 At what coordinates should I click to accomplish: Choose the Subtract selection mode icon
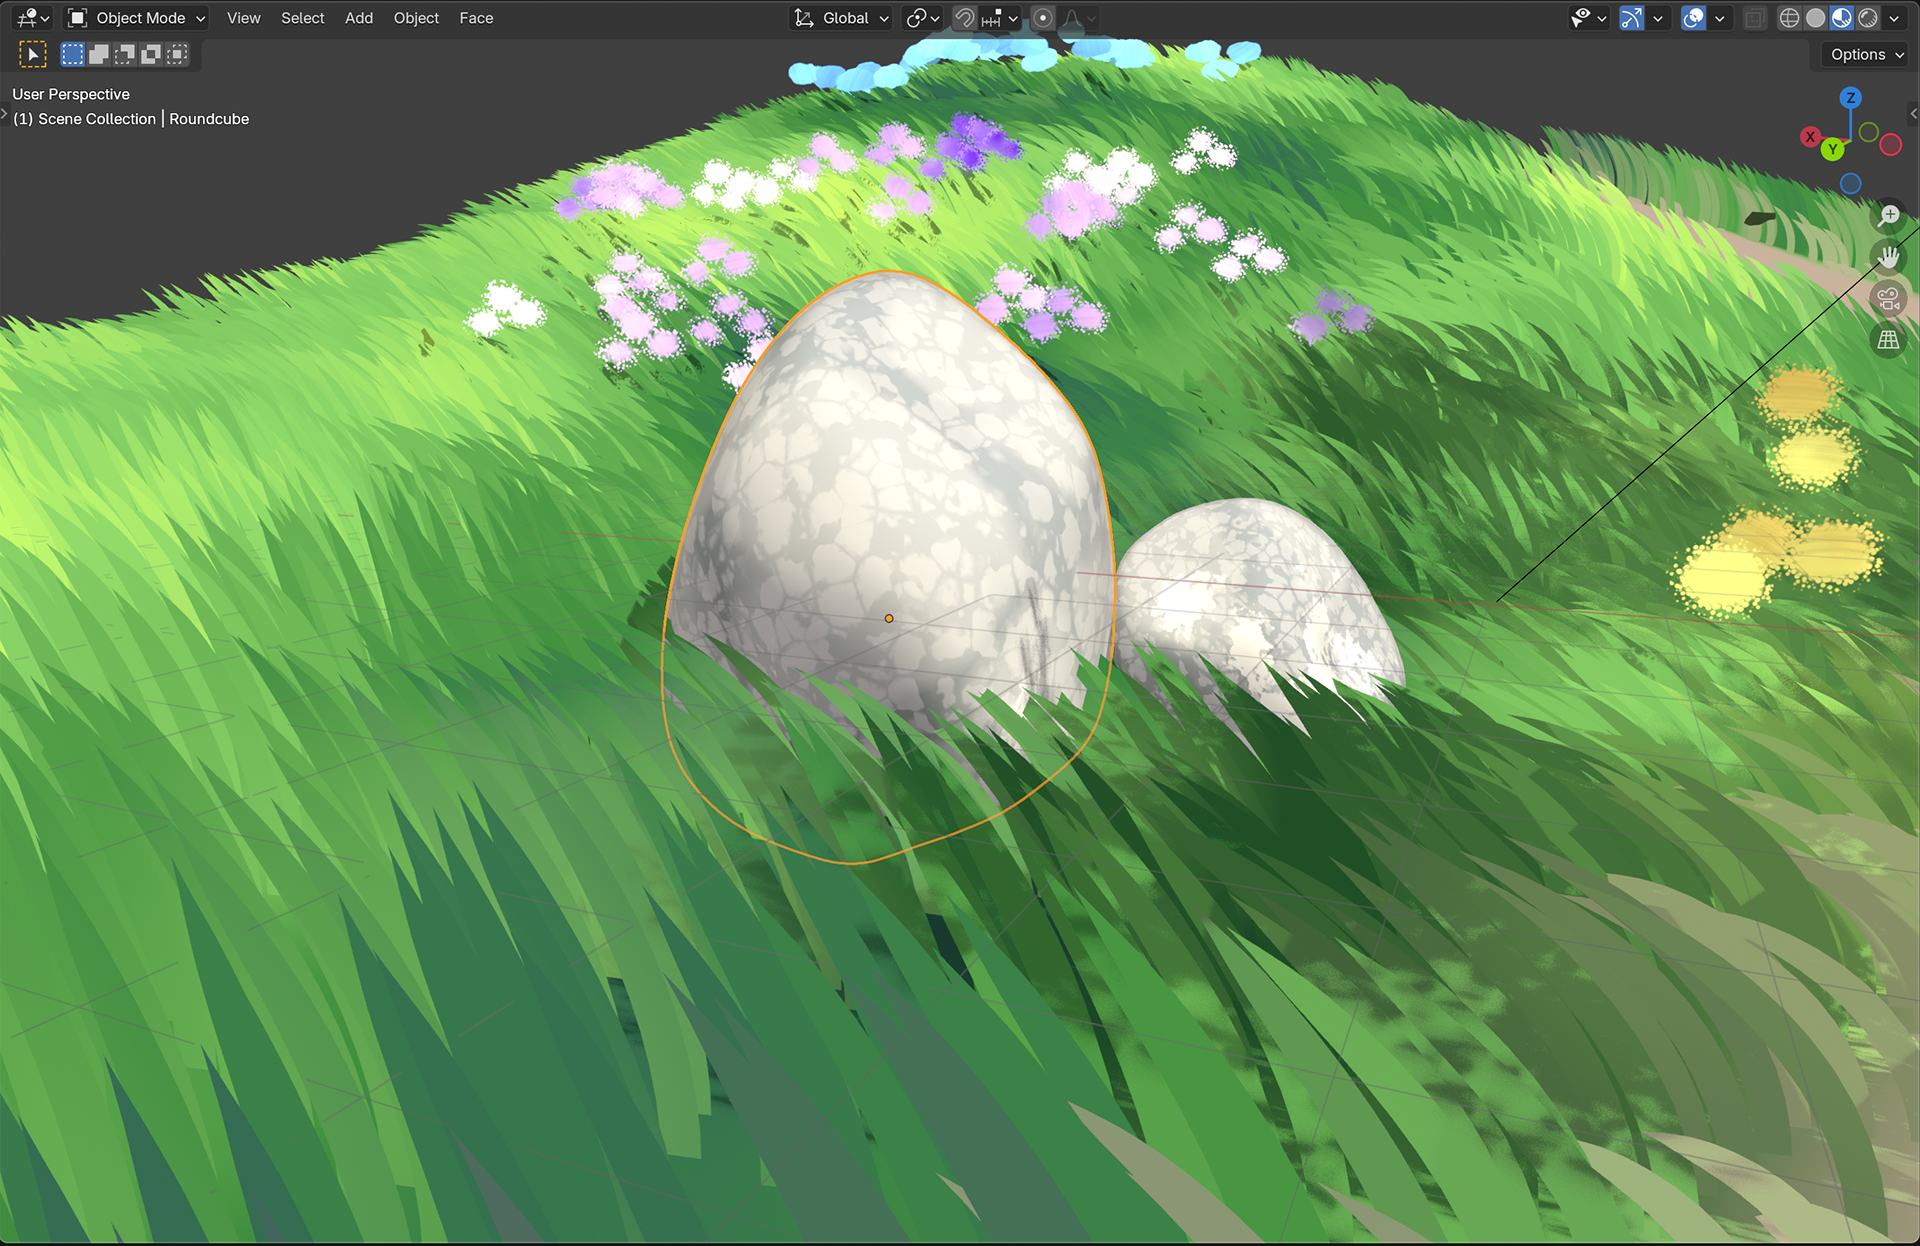pos(124,54)
